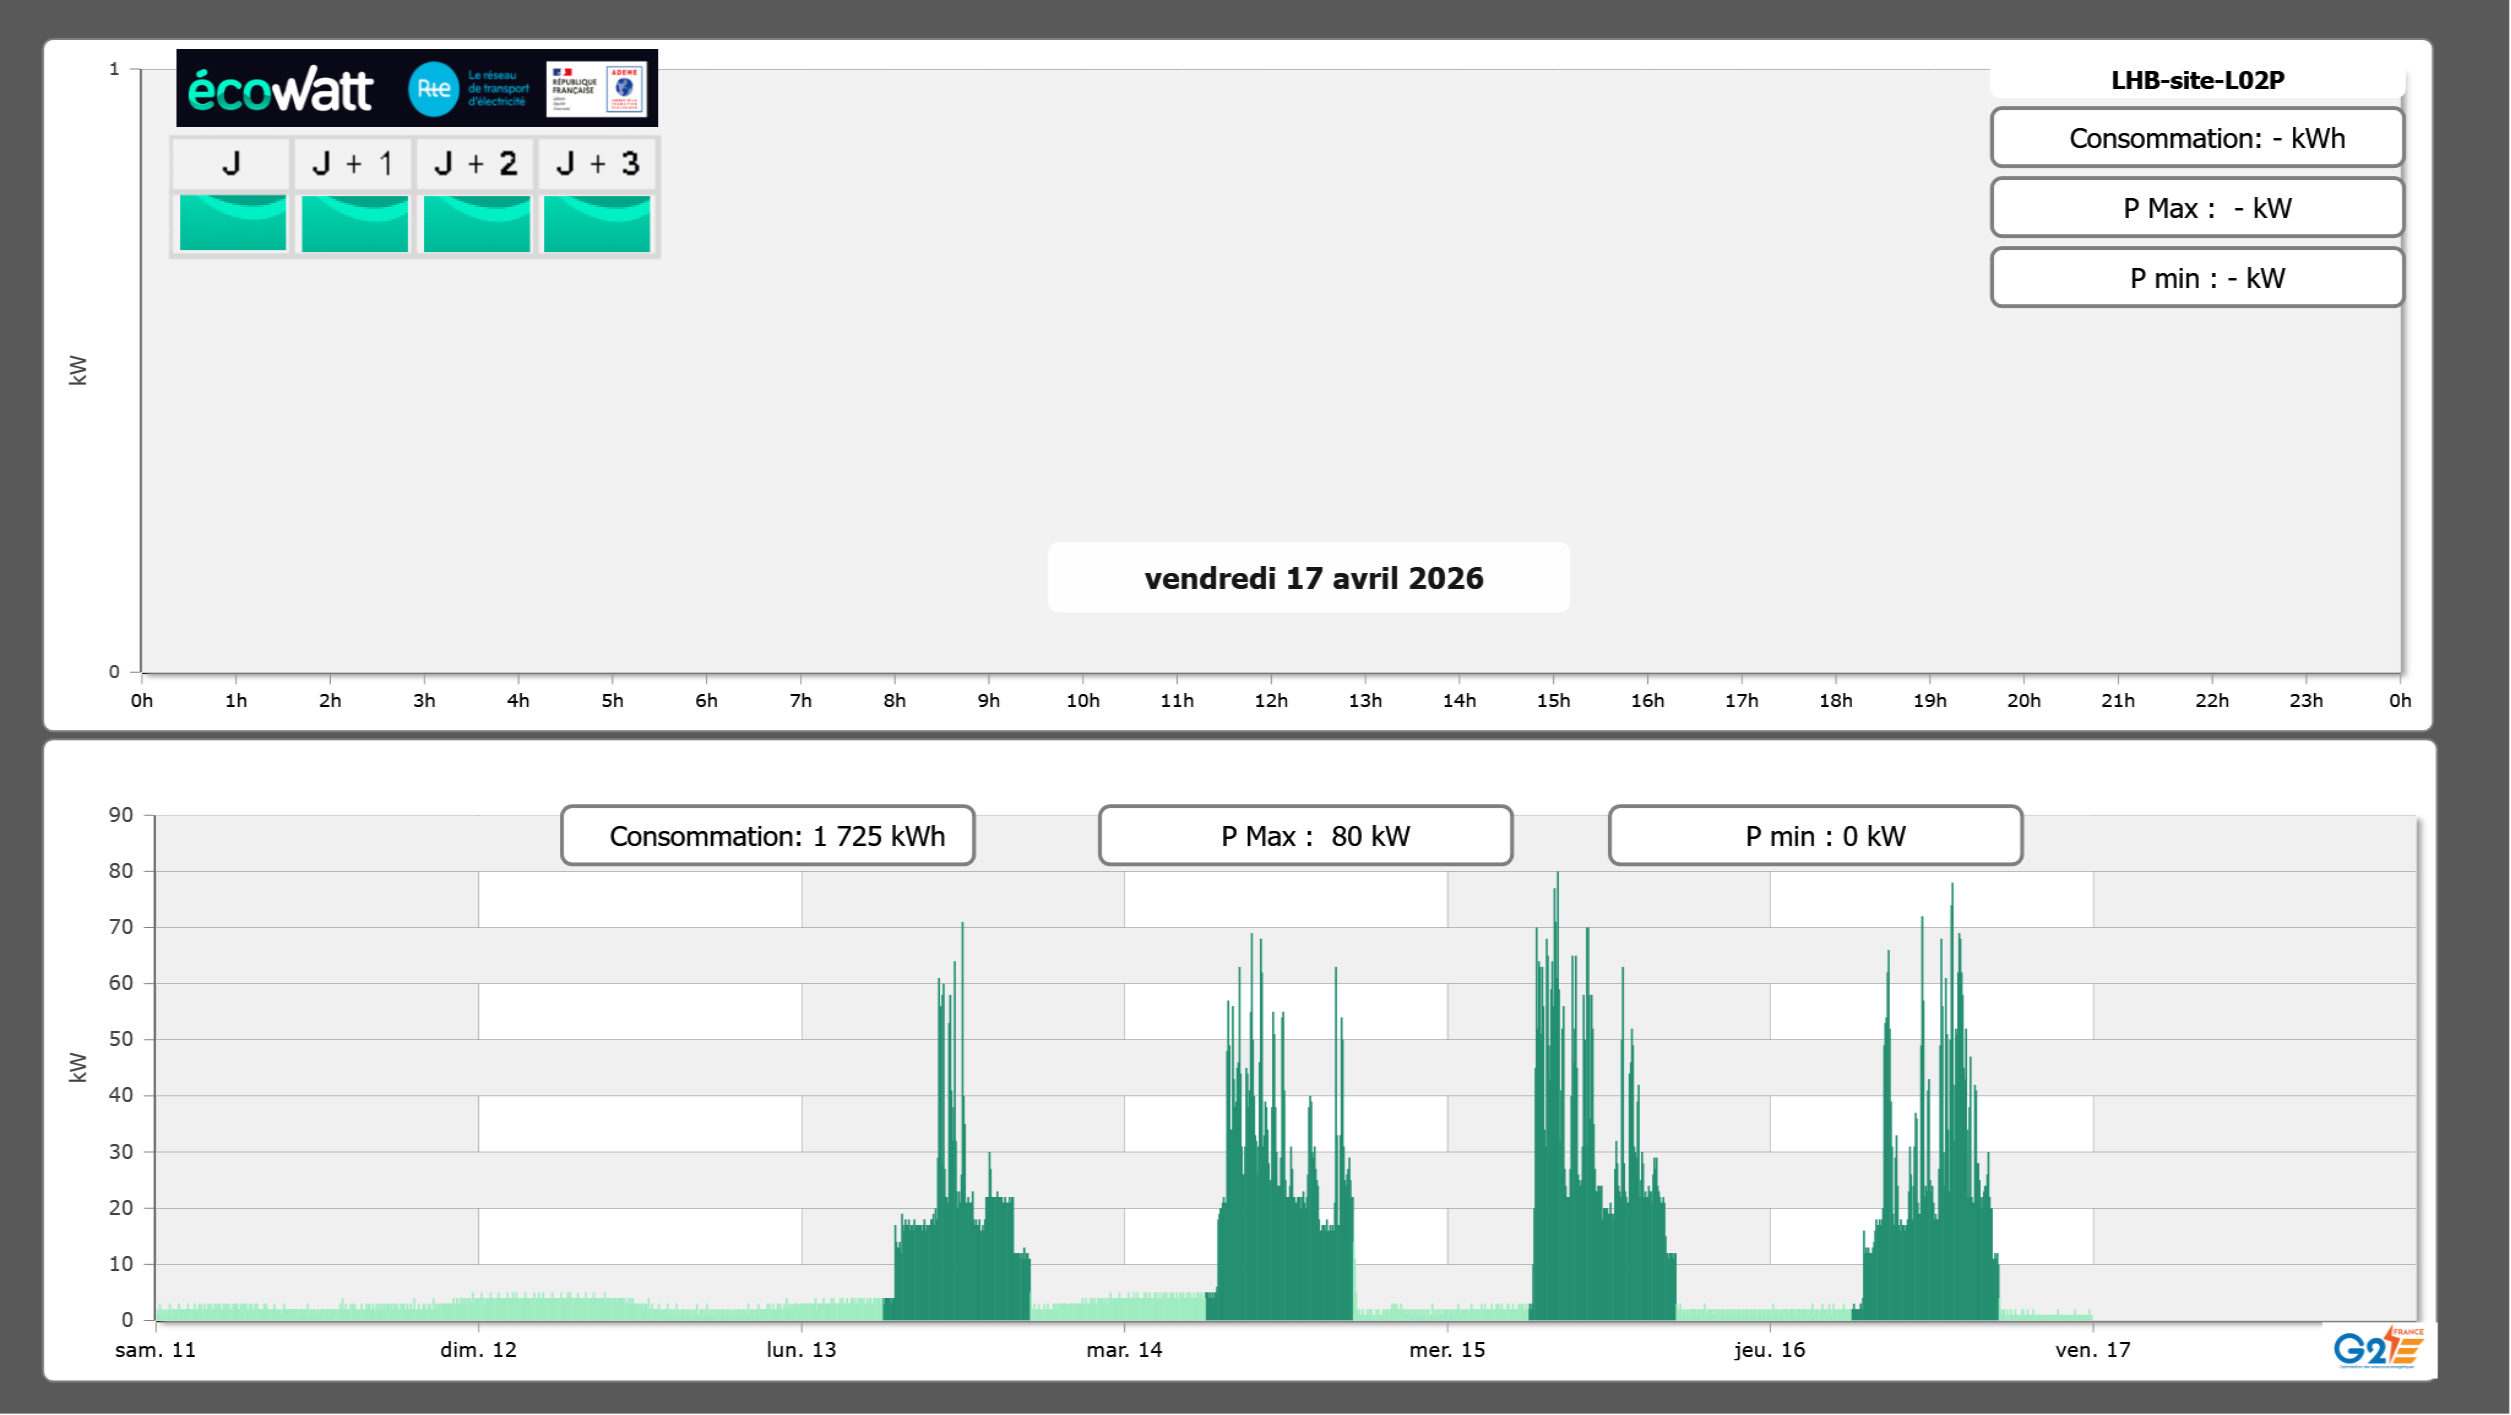Click the P min : 0 kW box

click(1815, 836)
